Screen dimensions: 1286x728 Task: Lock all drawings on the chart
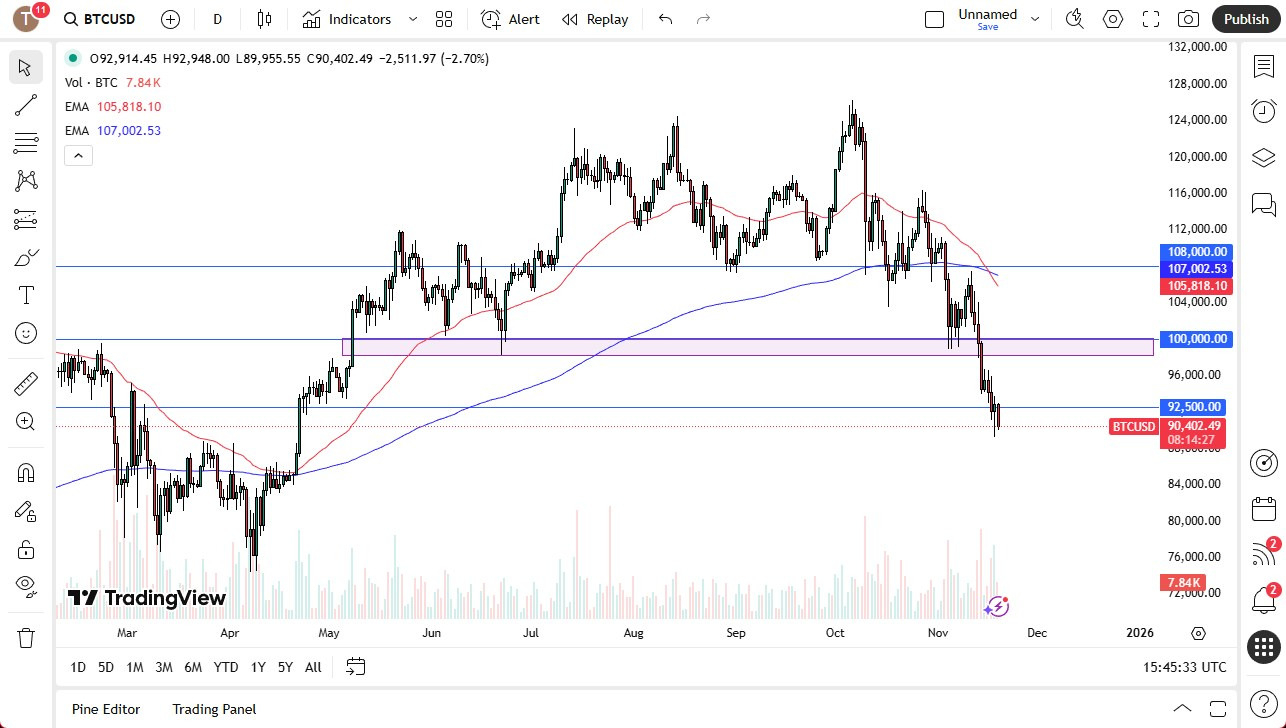click(x=26, y=549)
